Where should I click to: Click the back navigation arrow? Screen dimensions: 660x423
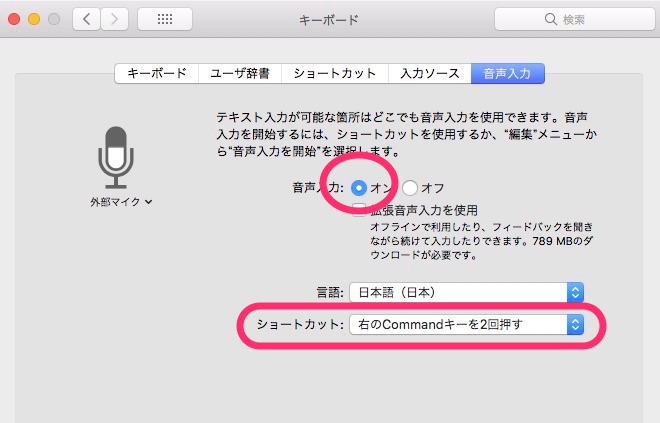coord(86,19)
